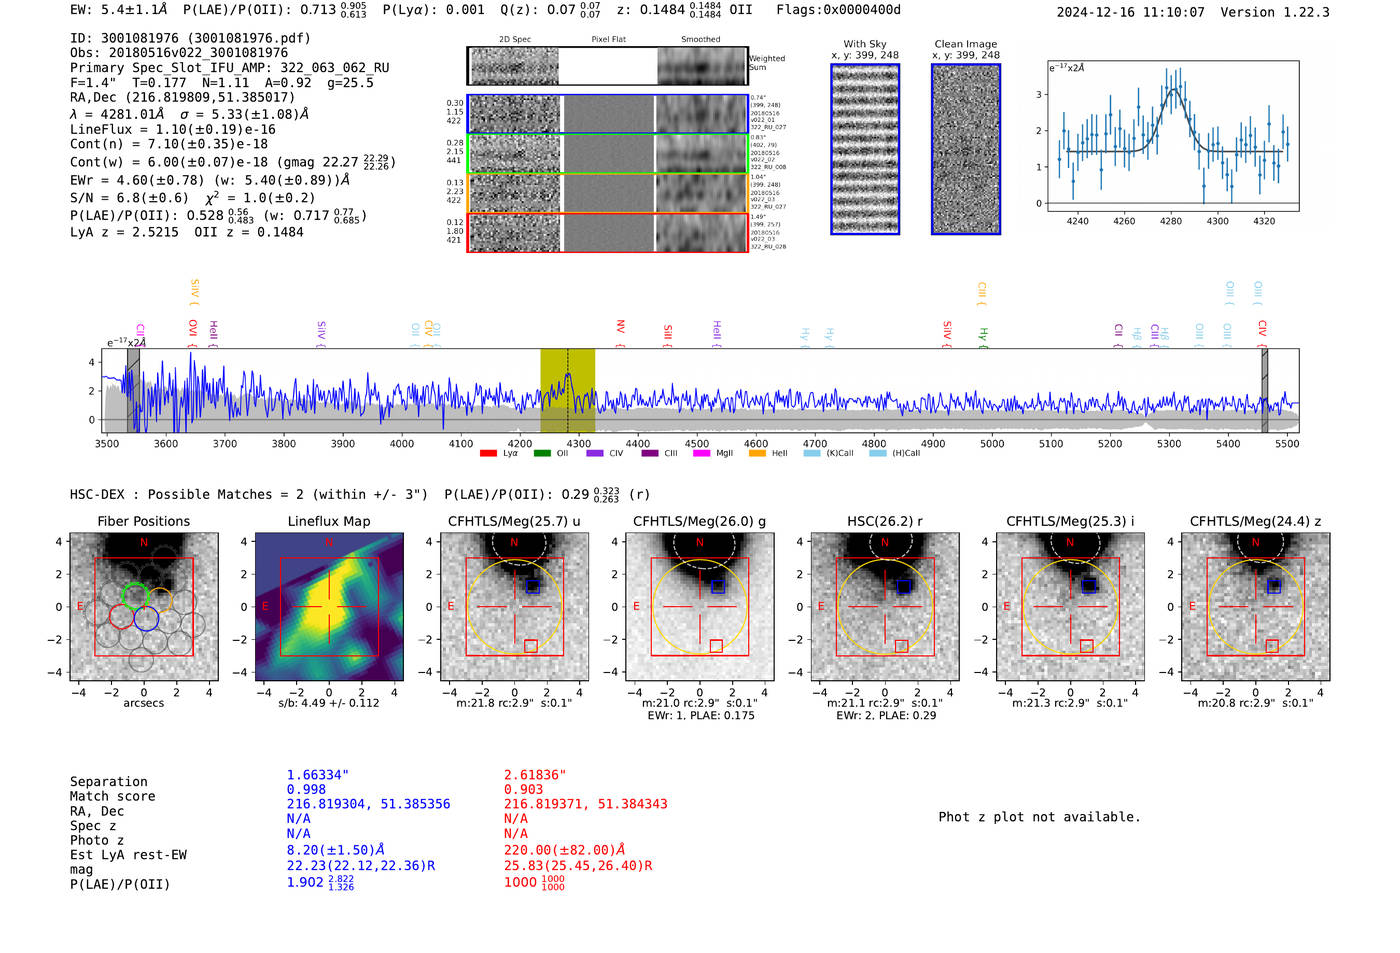Select the CFHTLS/Meg(24.4) z cutout
The width and height of the screenshot is (1400, 953).
click(x=1255, y=606)
